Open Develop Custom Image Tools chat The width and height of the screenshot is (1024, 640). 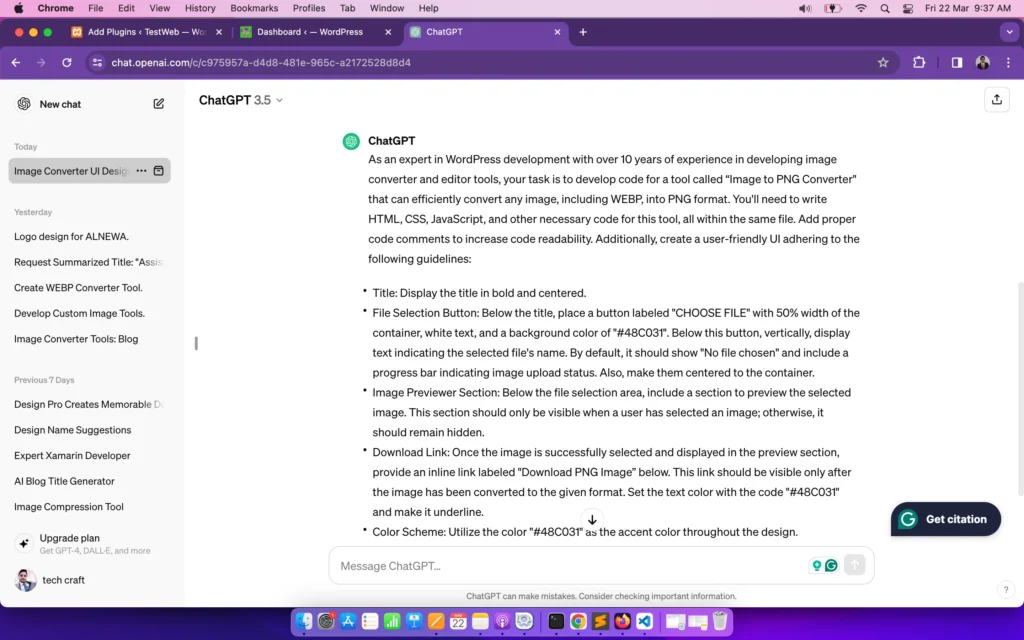pyautogui.click(x=80, y=313)
